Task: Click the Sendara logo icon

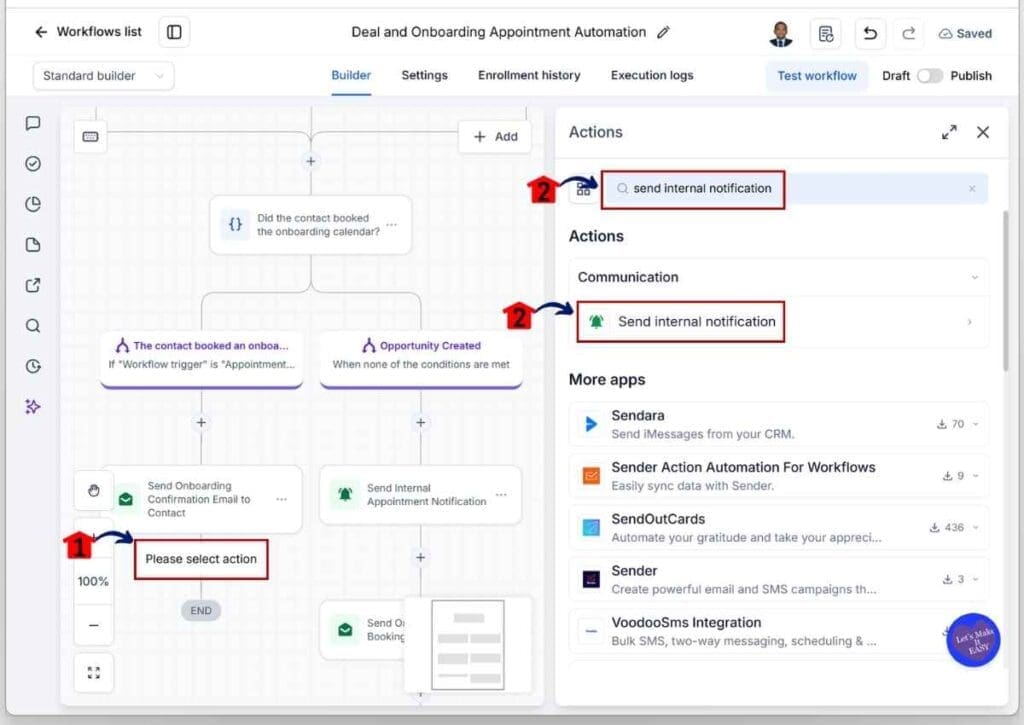Action: [x=591, y=425]
